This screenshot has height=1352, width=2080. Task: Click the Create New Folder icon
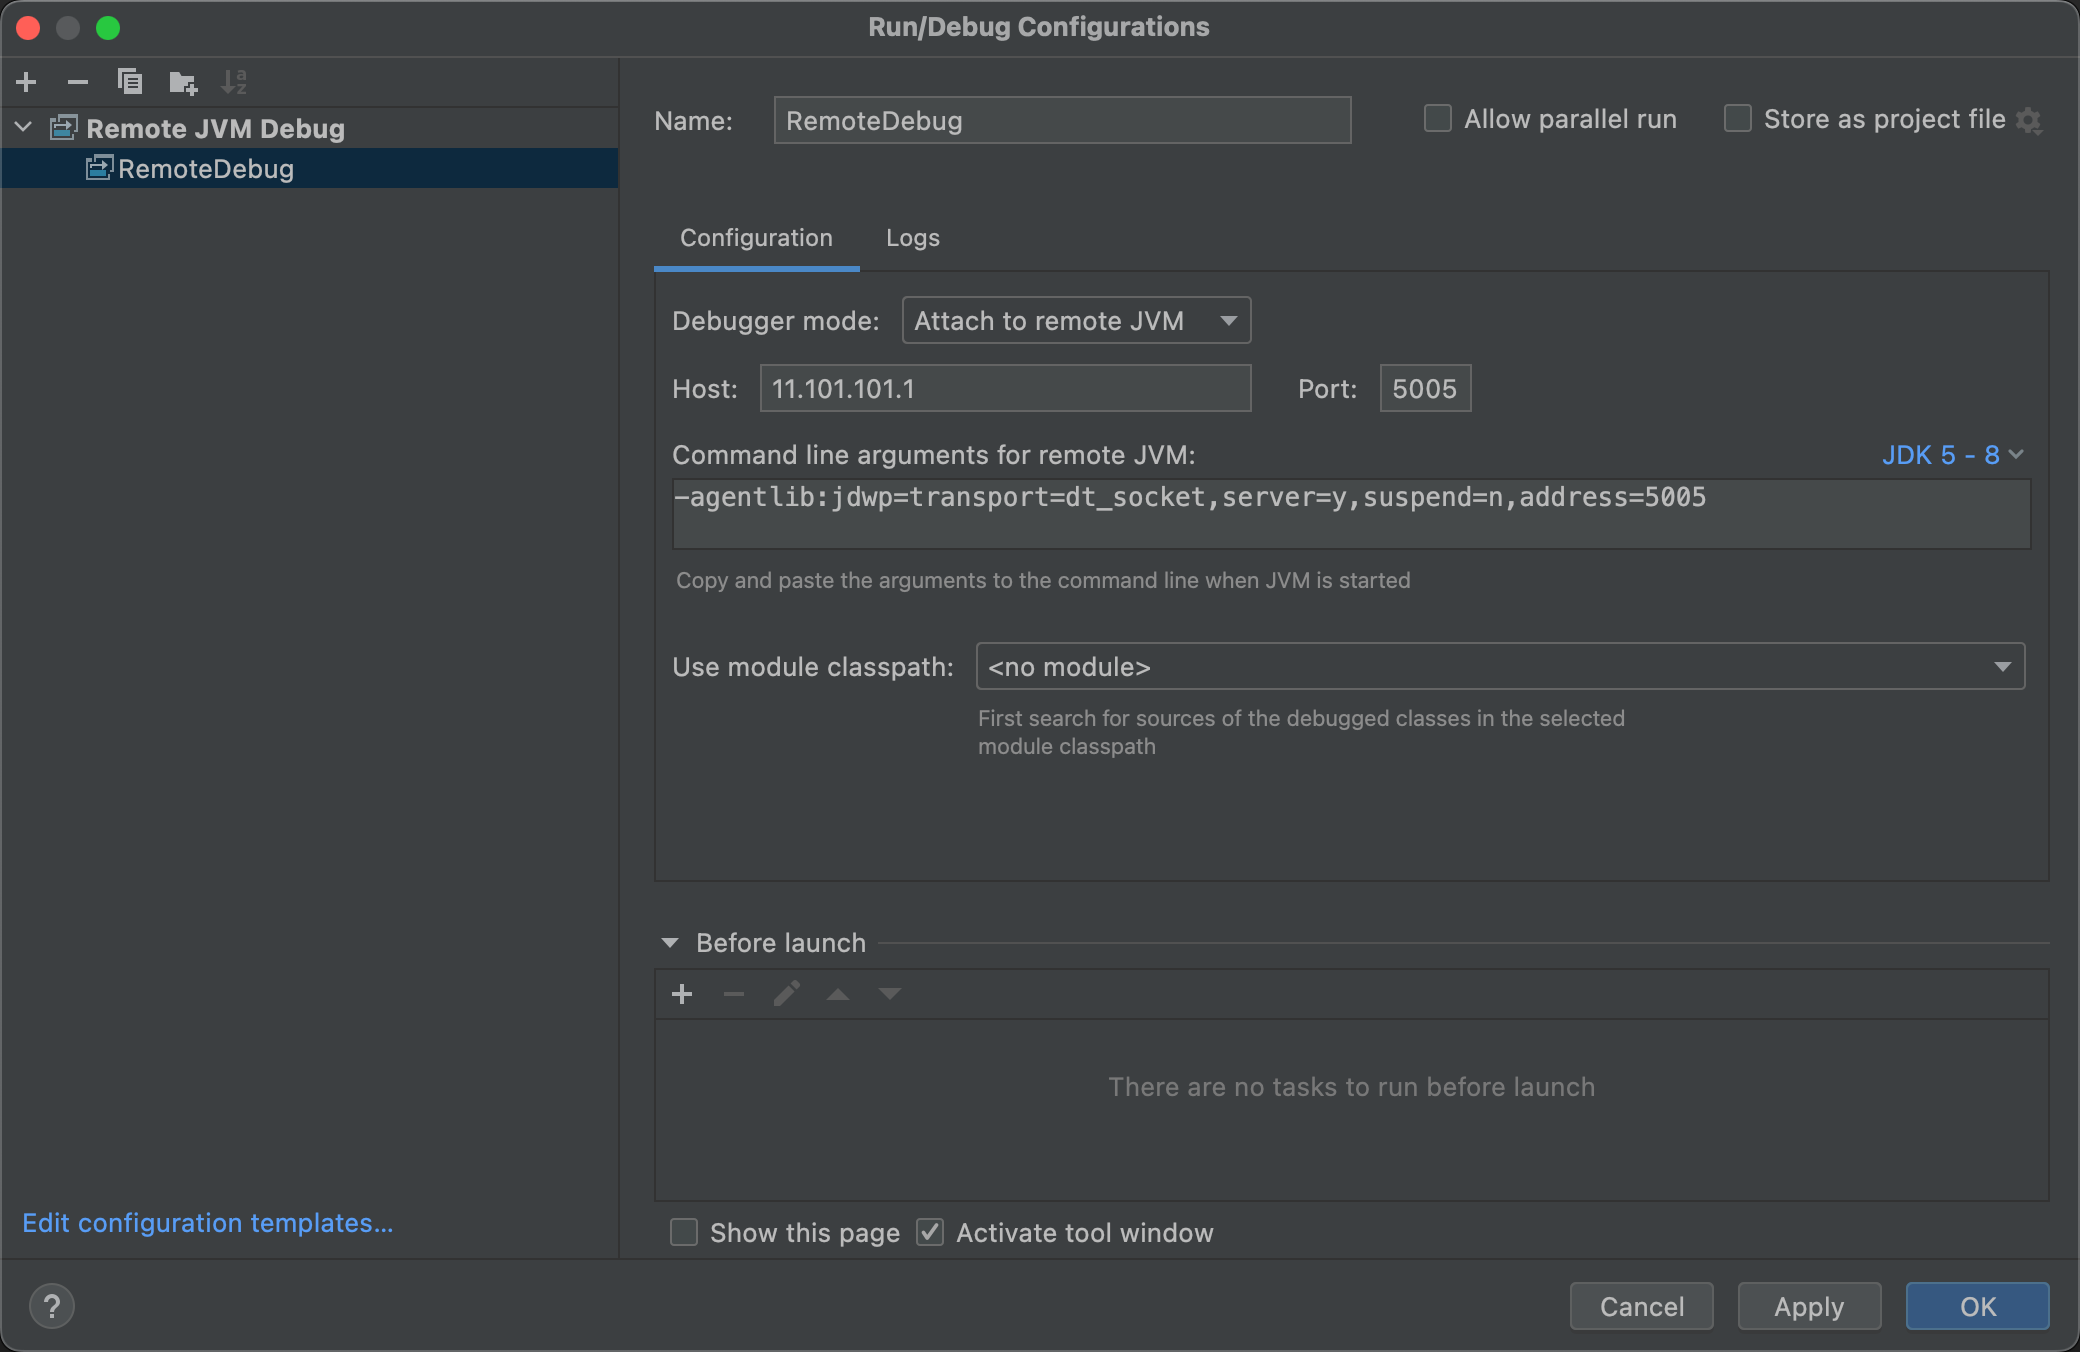pyautogui.click(x=183, y=82)
